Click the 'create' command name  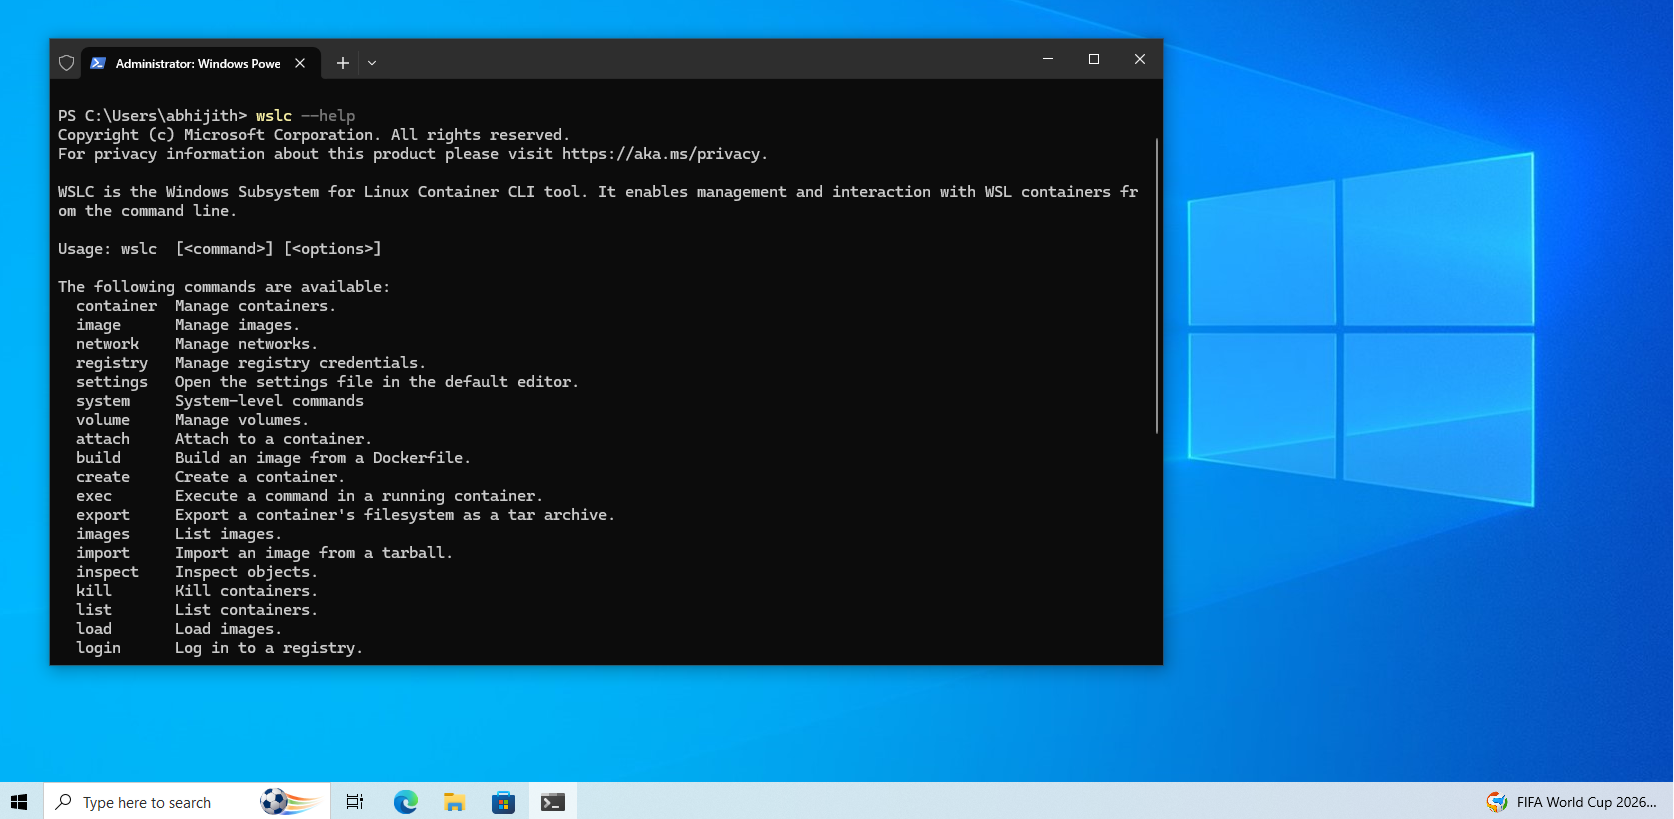[103, 477]
